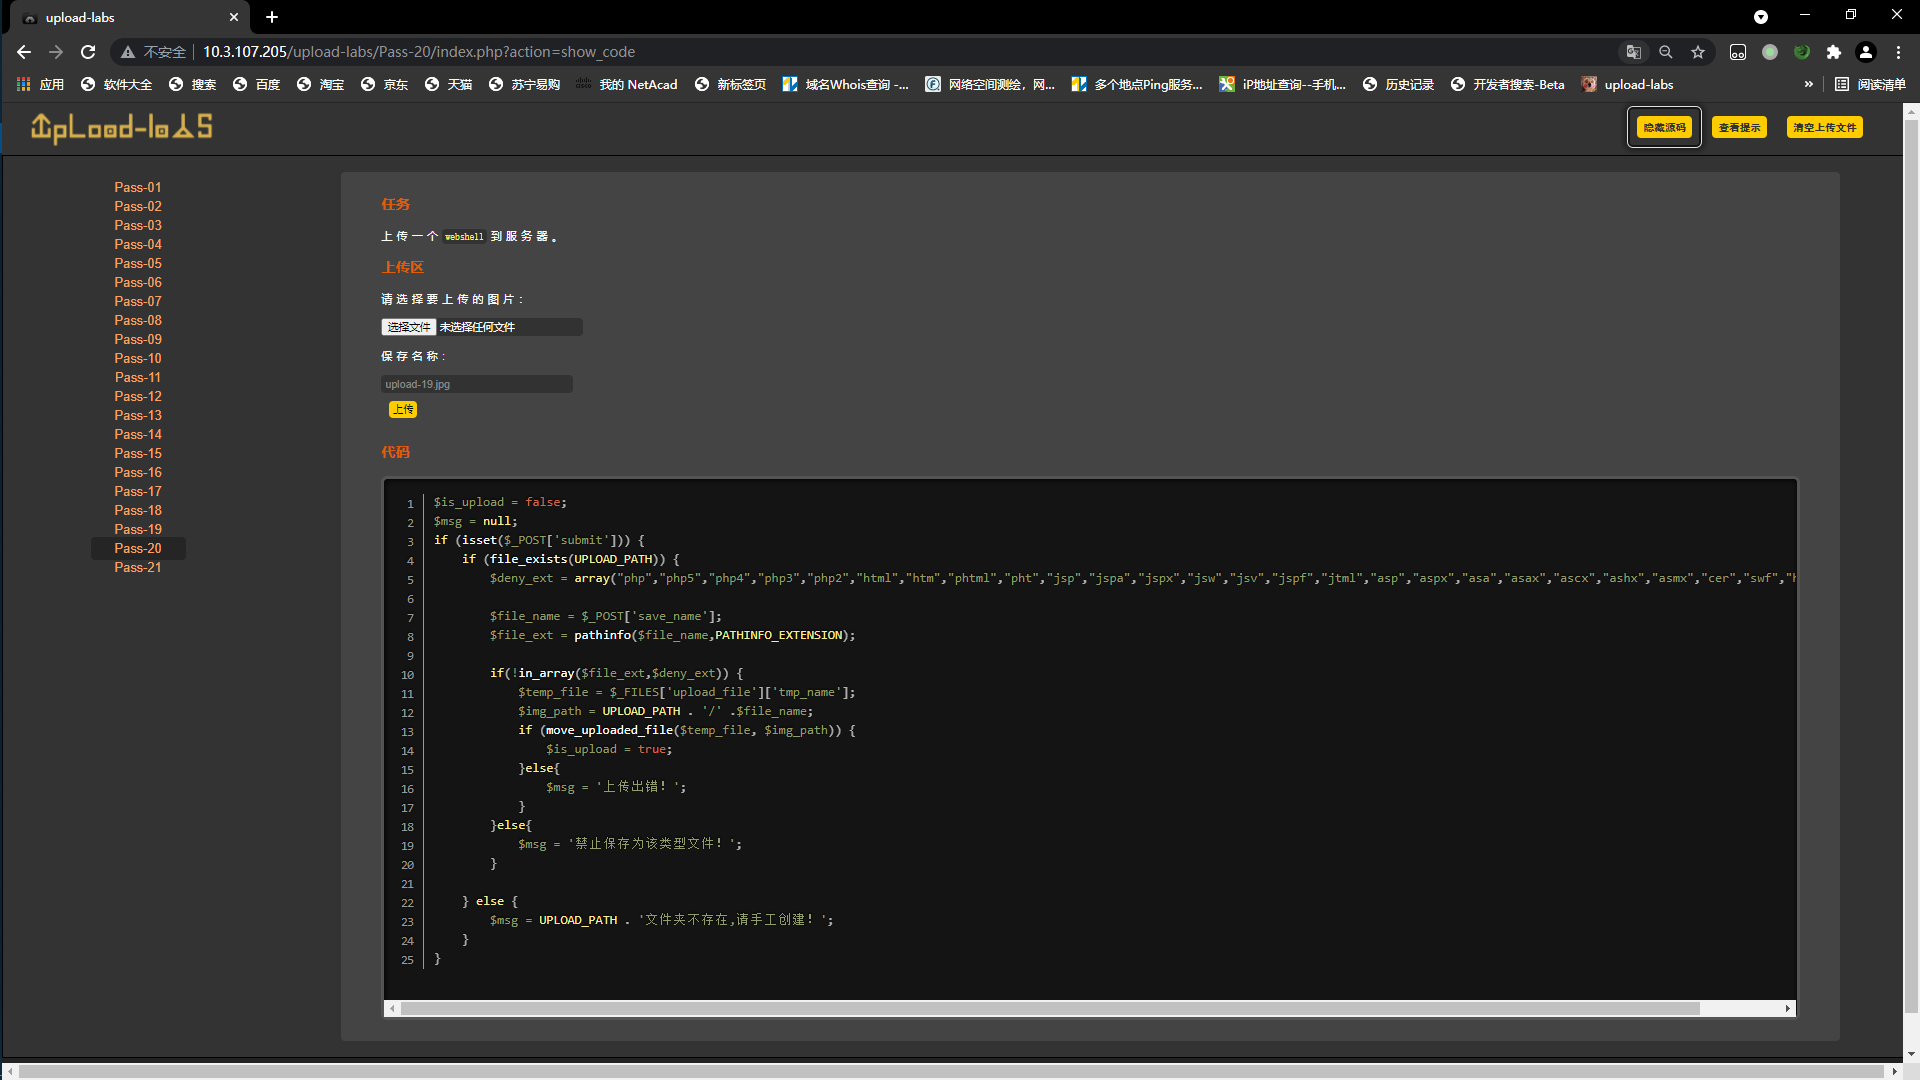Open the user profile avatar icon
1920x1080 pixels.
(x=1866, y=52)
